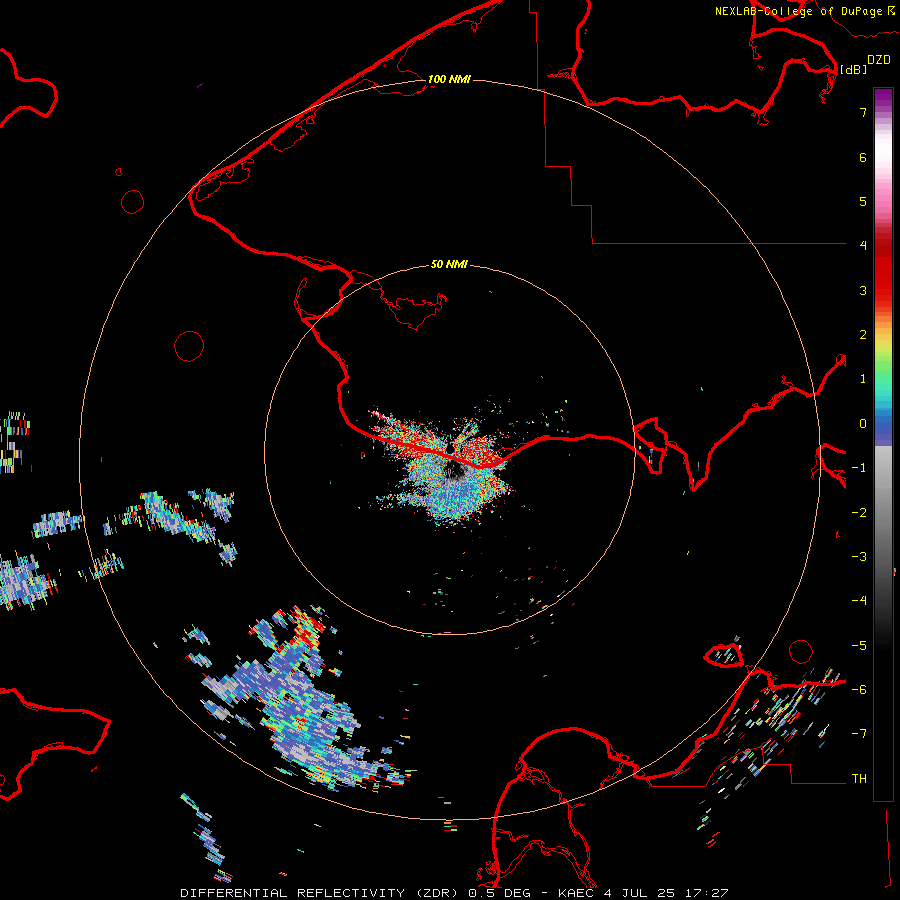Click the -3 dB tick label
Image resolution: width=900 pixels, height=900 pixels.
(x=859, y=557)
